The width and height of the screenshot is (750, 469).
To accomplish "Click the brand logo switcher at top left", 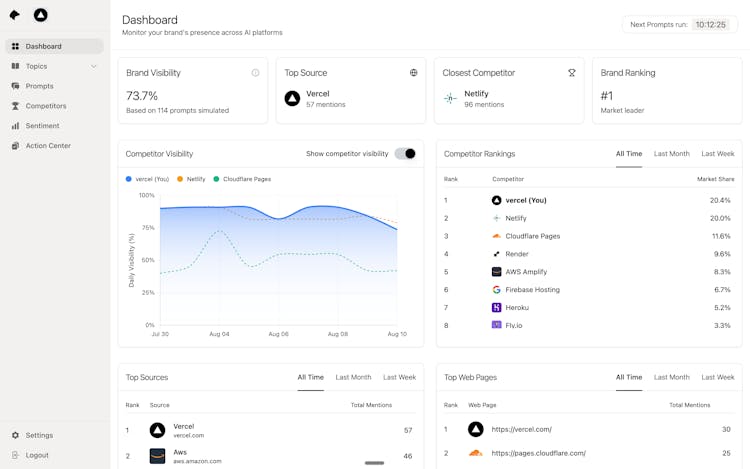I will (x=40, y=15).
